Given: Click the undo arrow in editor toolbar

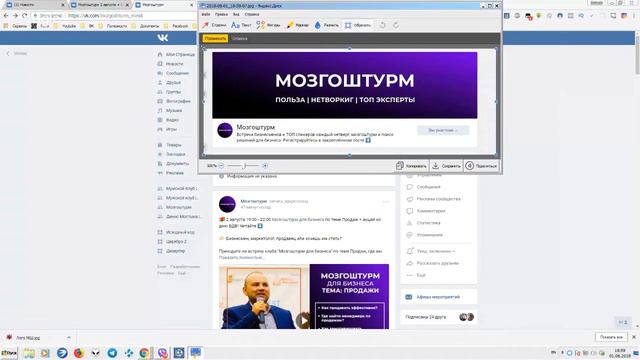Looking at the screenshot, I should (382, 25).
